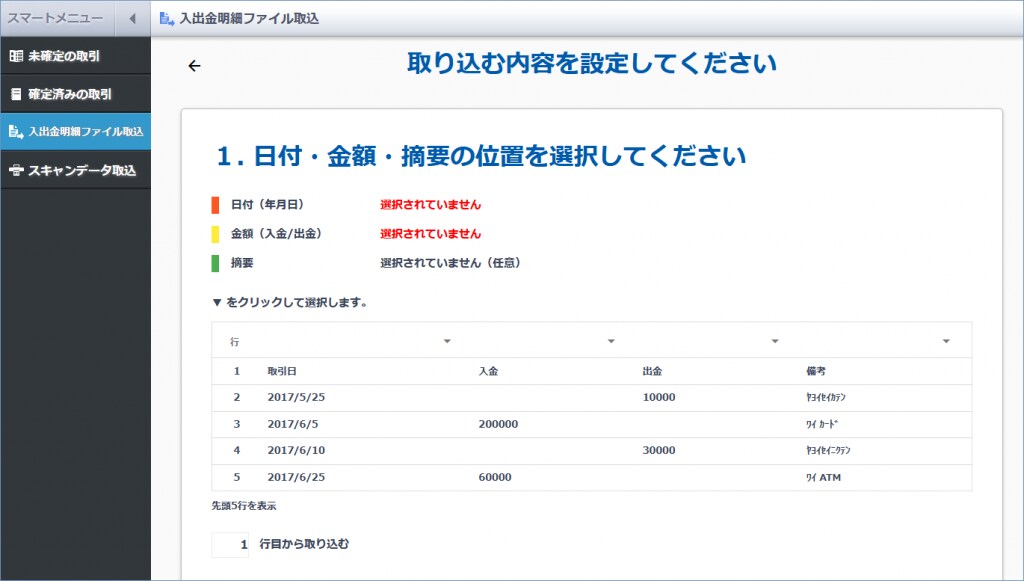Screen dimensions: 1024x581
Task: Open 未確定の取引 menu item
Action: pyautogui.click(x=75, y=56)
